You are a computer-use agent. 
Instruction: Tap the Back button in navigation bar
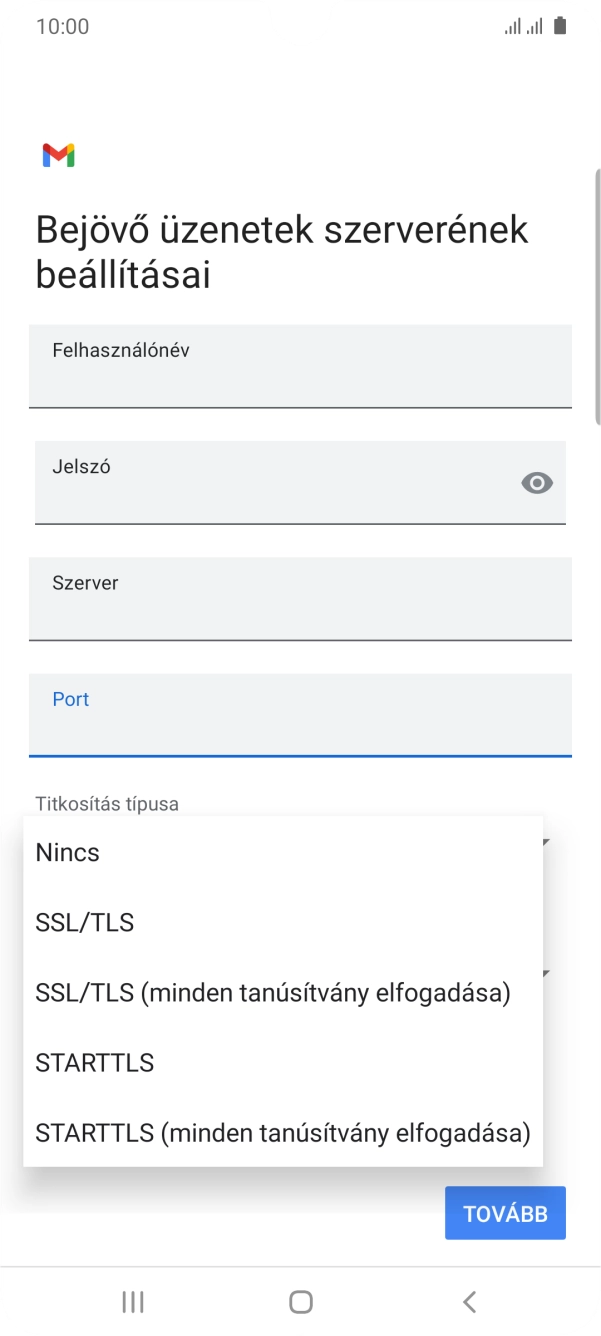coord(469,1302)
